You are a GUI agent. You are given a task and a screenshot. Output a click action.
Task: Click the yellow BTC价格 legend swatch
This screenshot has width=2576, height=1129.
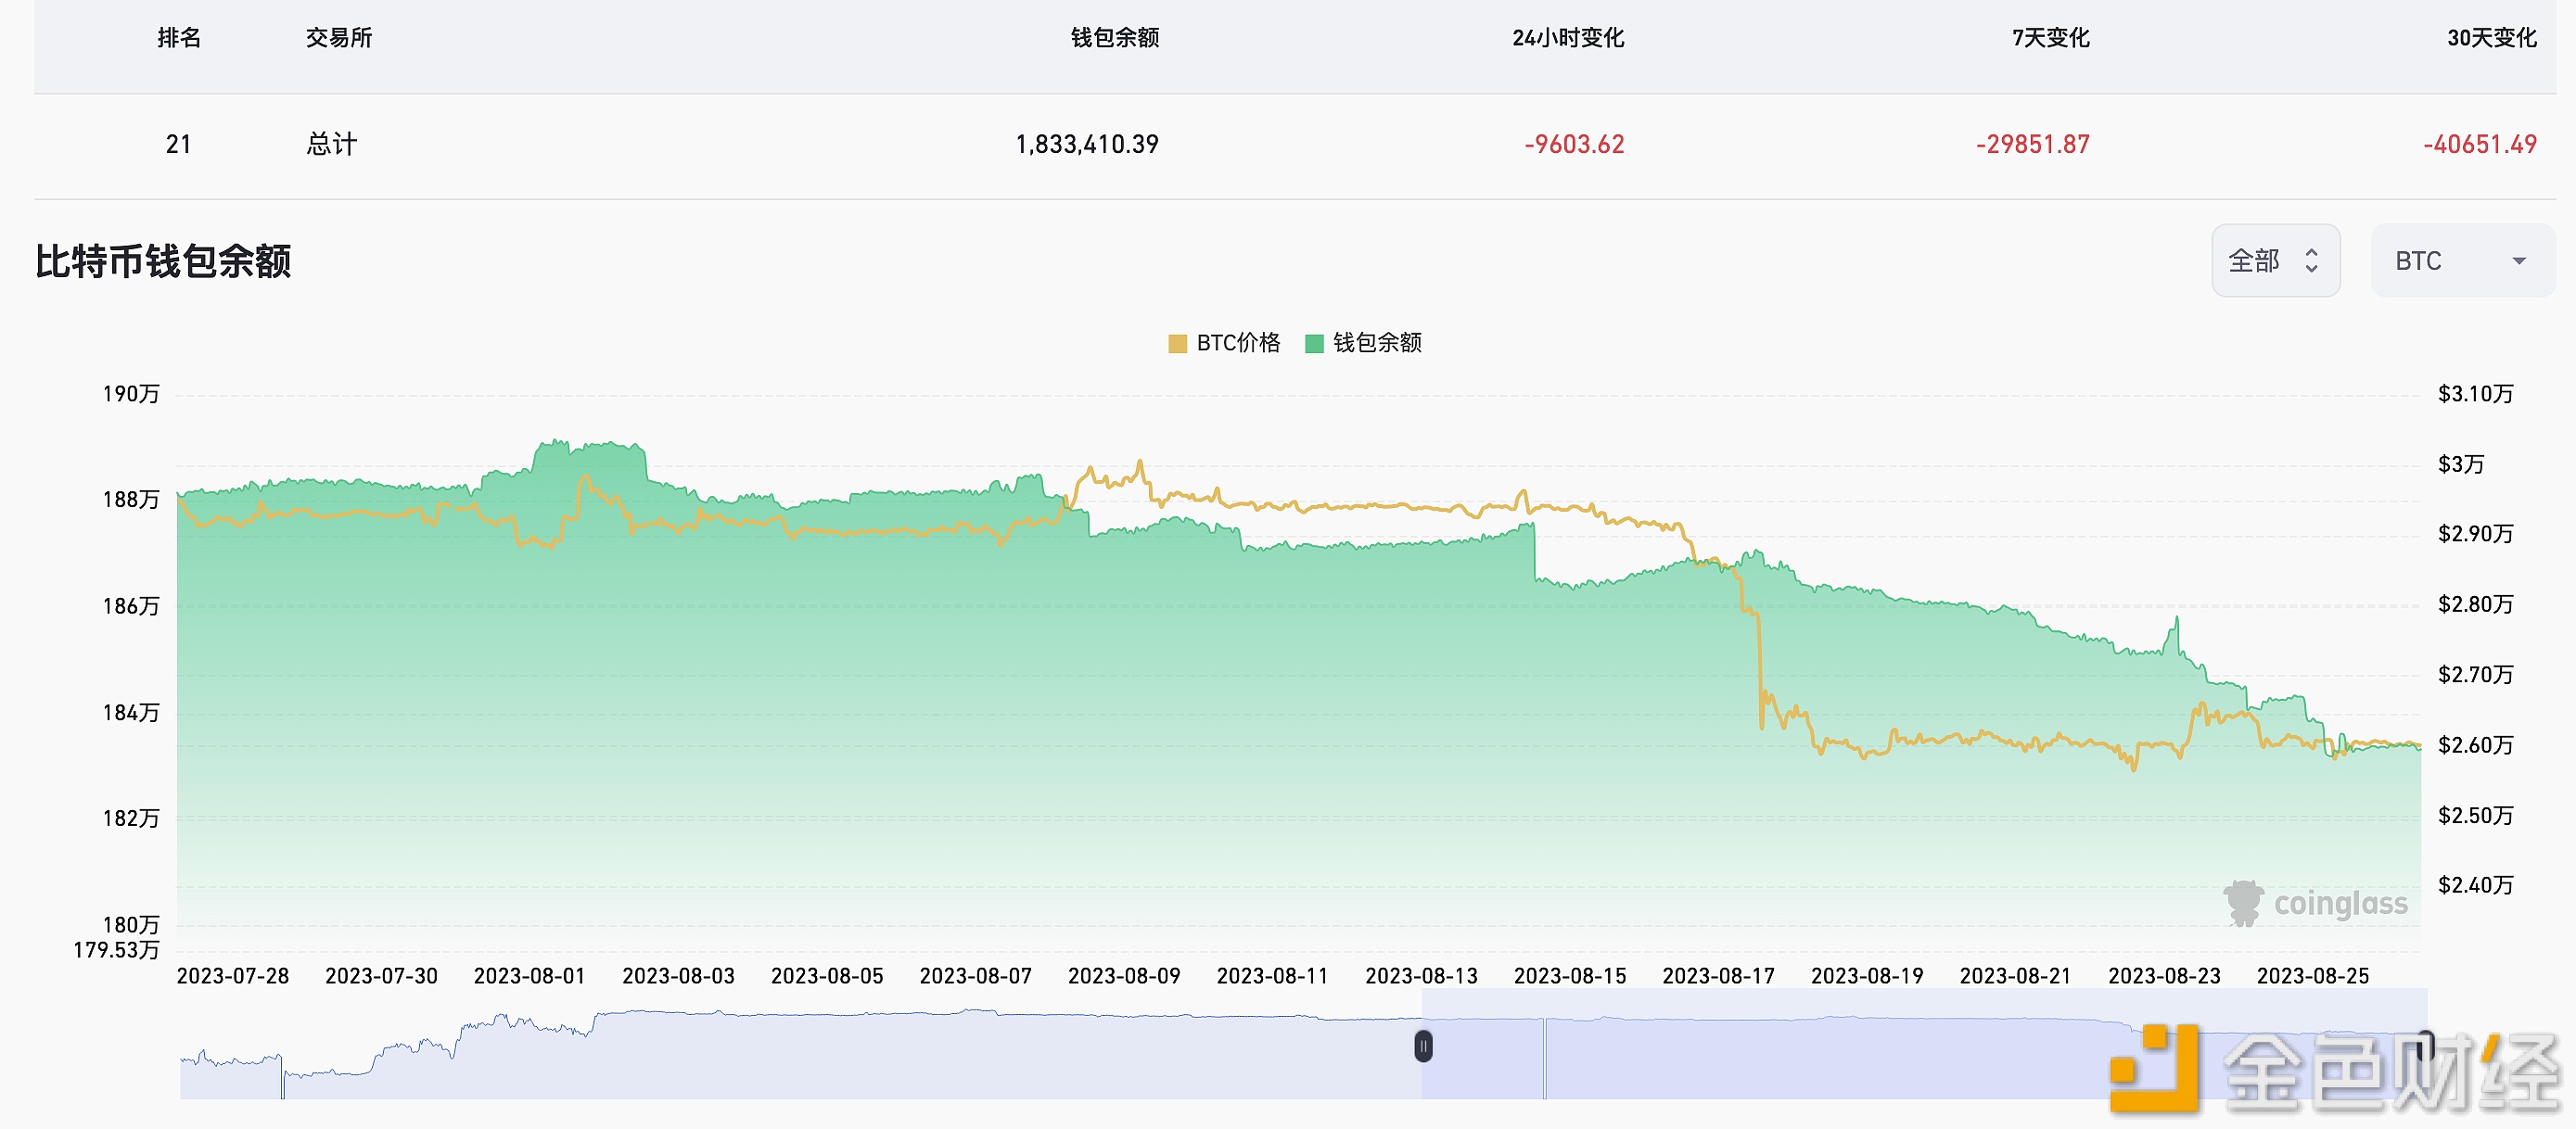pos(1177,344)
